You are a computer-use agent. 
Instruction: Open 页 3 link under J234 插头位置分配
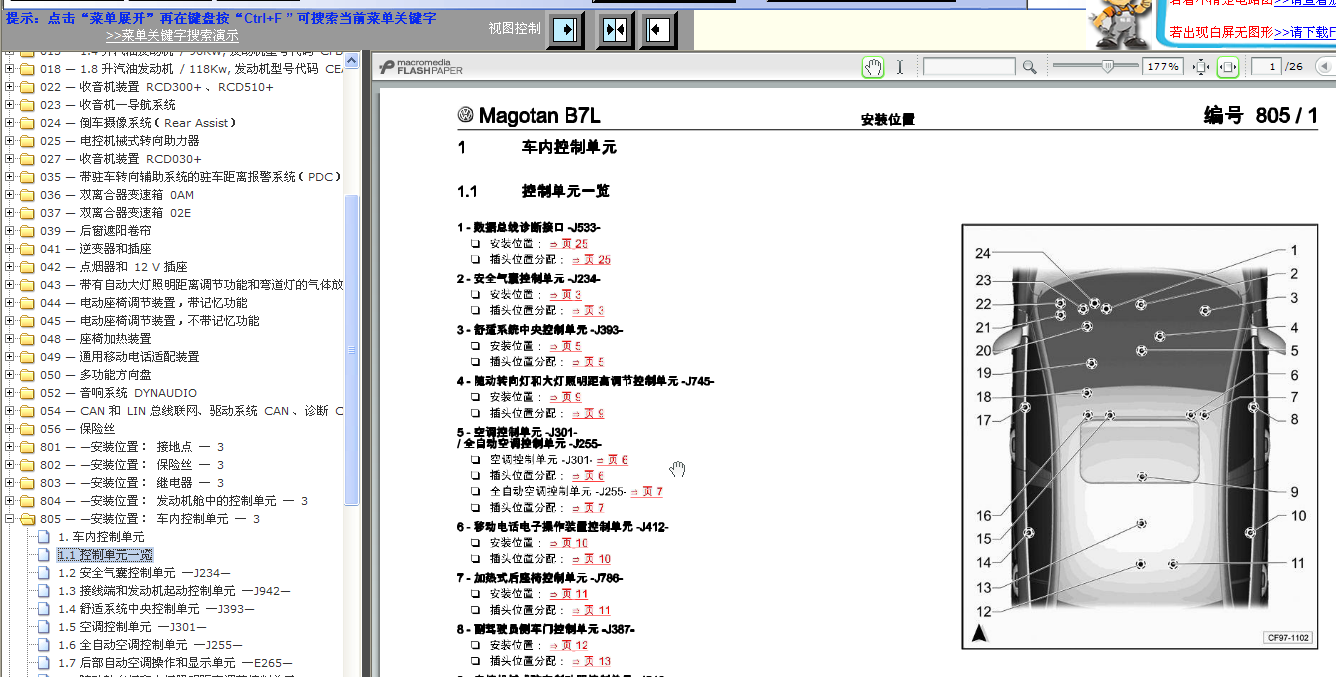click(586, 310)
